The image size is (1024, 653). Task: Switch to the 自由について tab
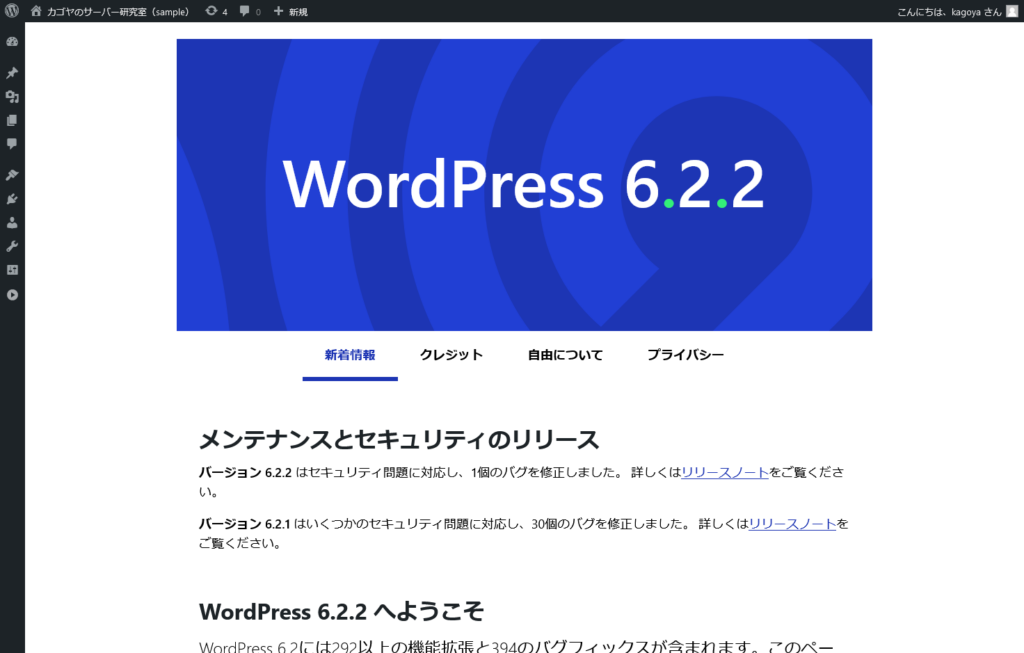click(565, 355)
